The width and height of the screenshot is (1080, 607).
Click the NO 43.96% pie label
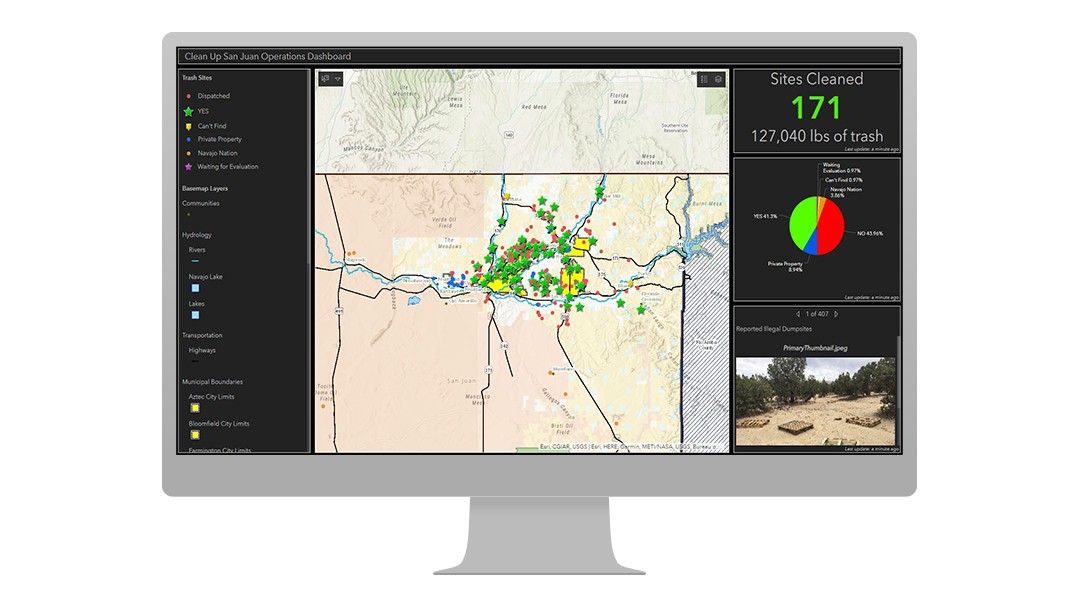tap(870, 234)
